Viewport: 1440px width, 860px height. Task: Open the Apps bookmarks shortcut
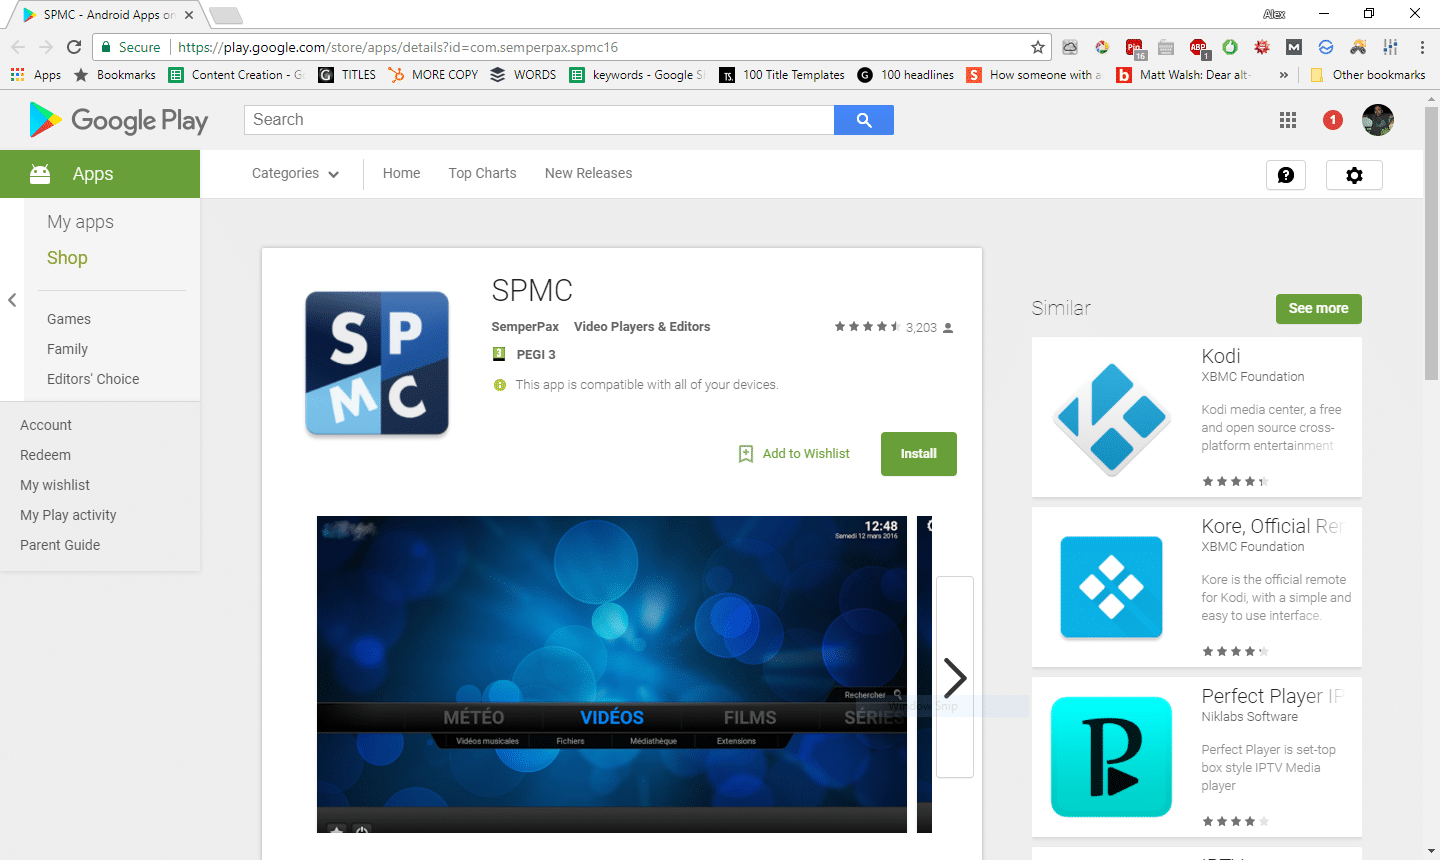[x=36, y=75]
